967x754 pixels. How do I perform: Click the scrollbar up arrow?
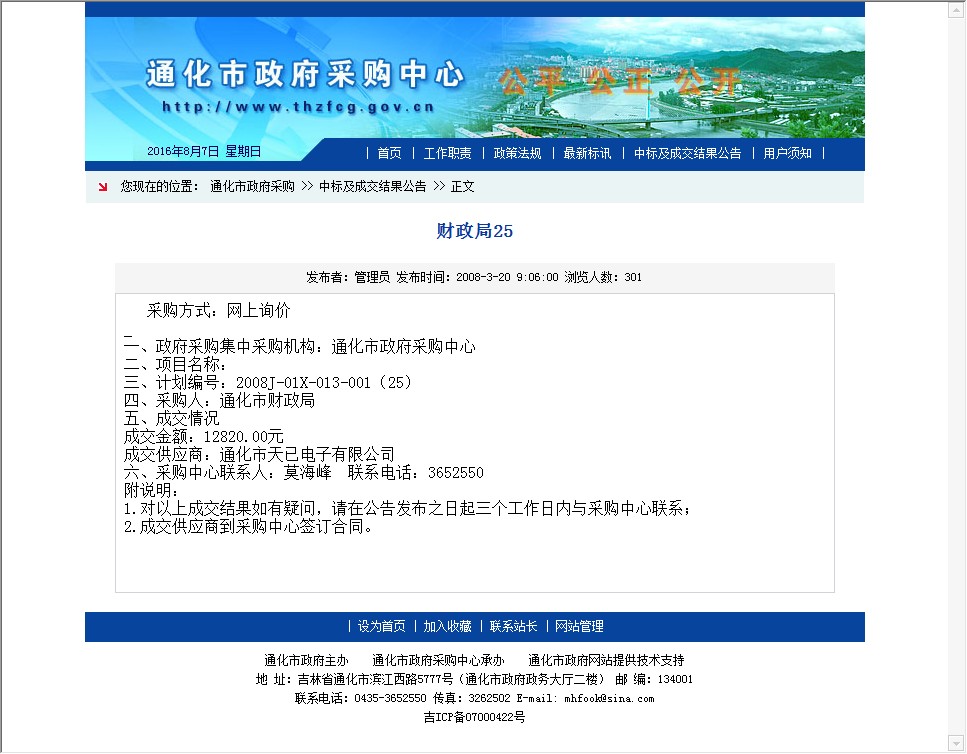coord(956,8)
